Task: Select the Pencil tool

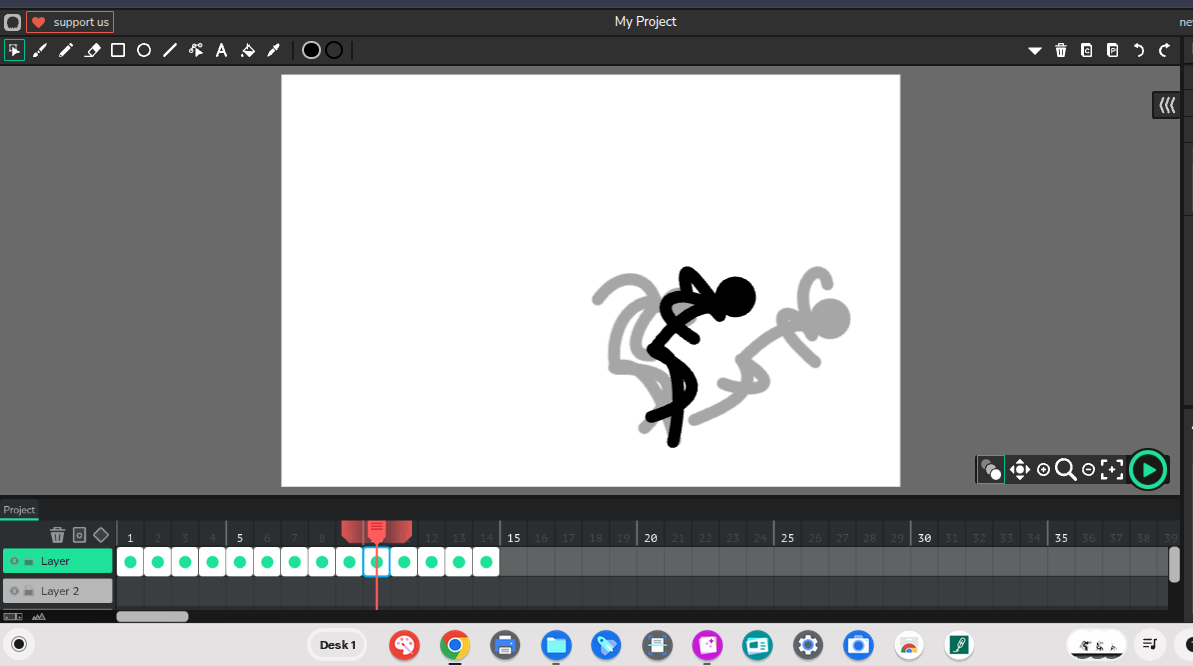Action: (66, 50)
